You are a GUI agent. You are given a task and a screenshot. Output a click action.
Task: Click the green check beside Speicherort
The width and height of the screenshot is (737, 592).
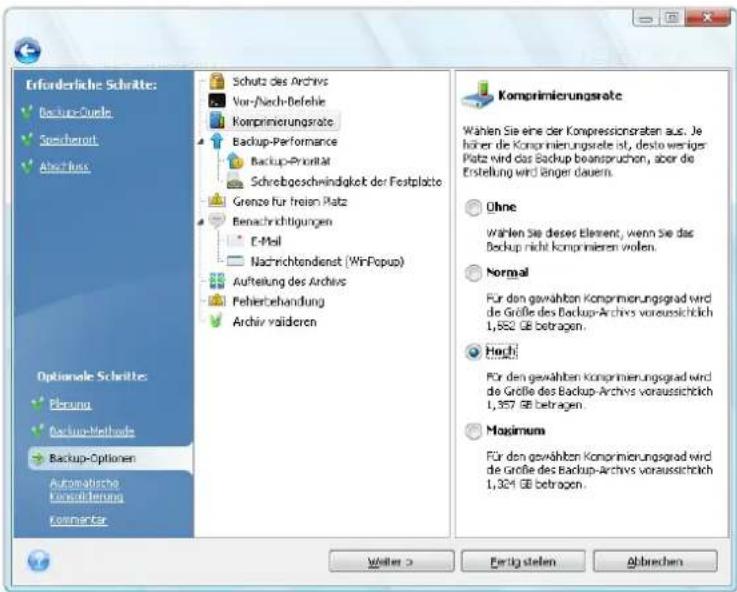pos(27,140)
